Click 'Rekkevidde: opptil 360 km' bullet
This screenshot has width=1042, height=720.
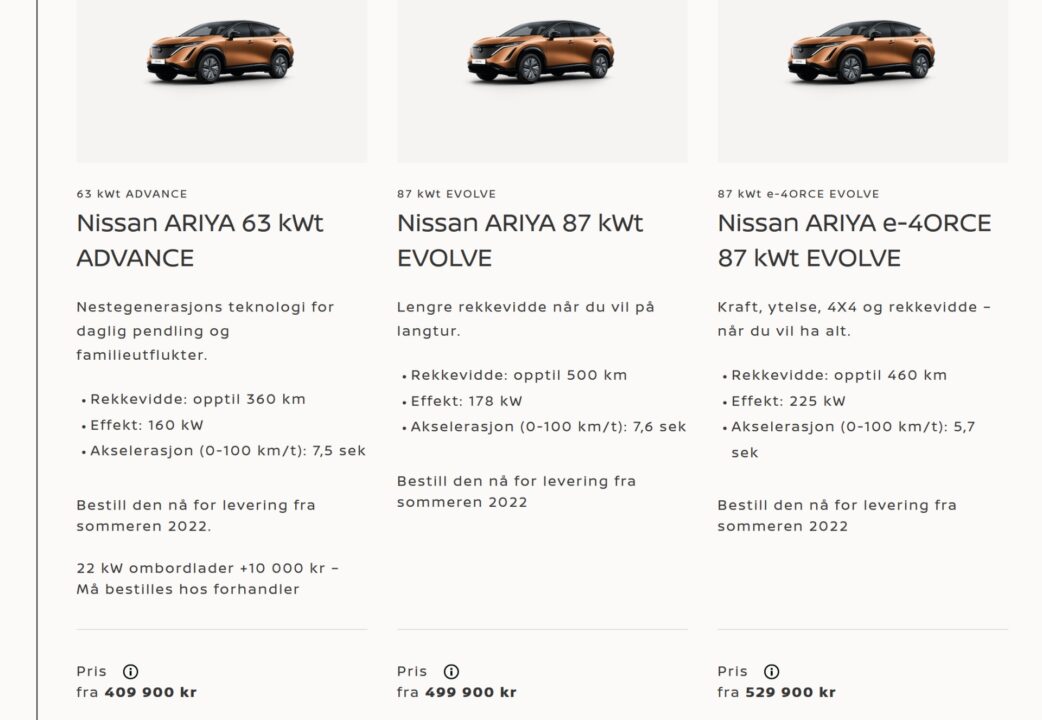[197, 399]
